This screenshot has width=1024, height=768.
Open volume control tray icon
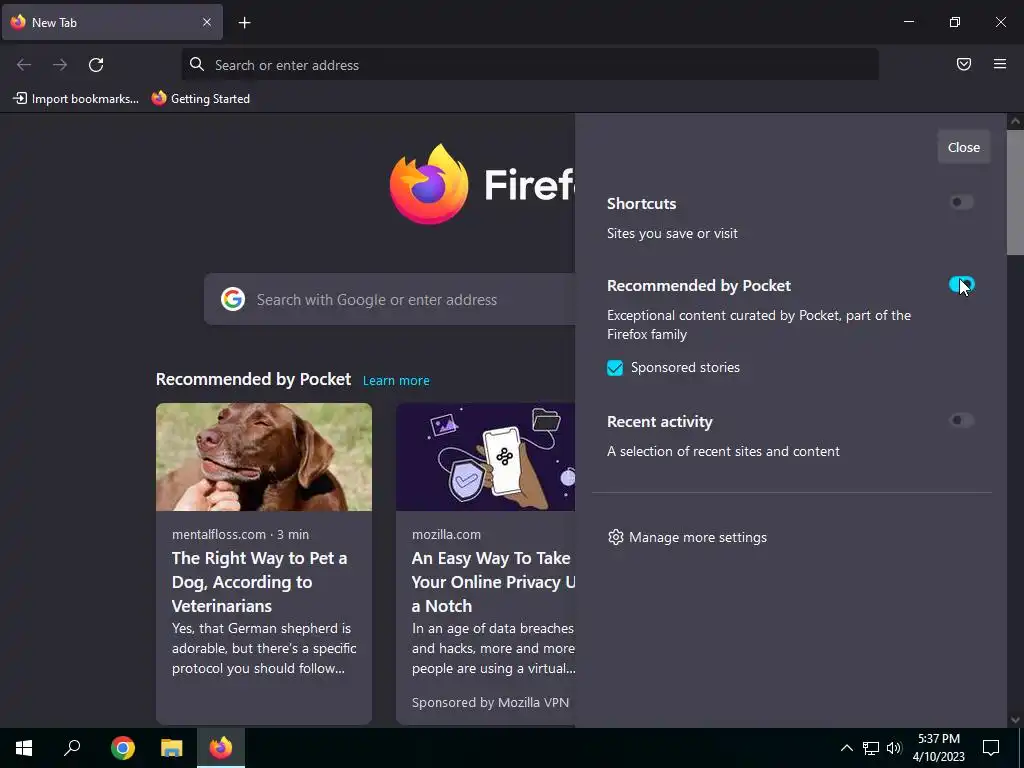pyautogui.click(x=894, y=748)
